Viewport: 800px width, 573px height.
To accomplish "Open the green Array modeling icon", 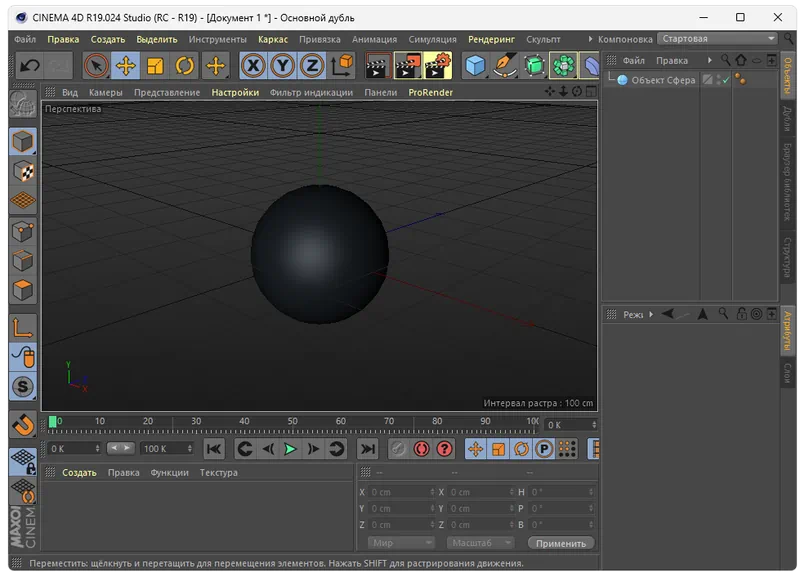I will 563,65.
